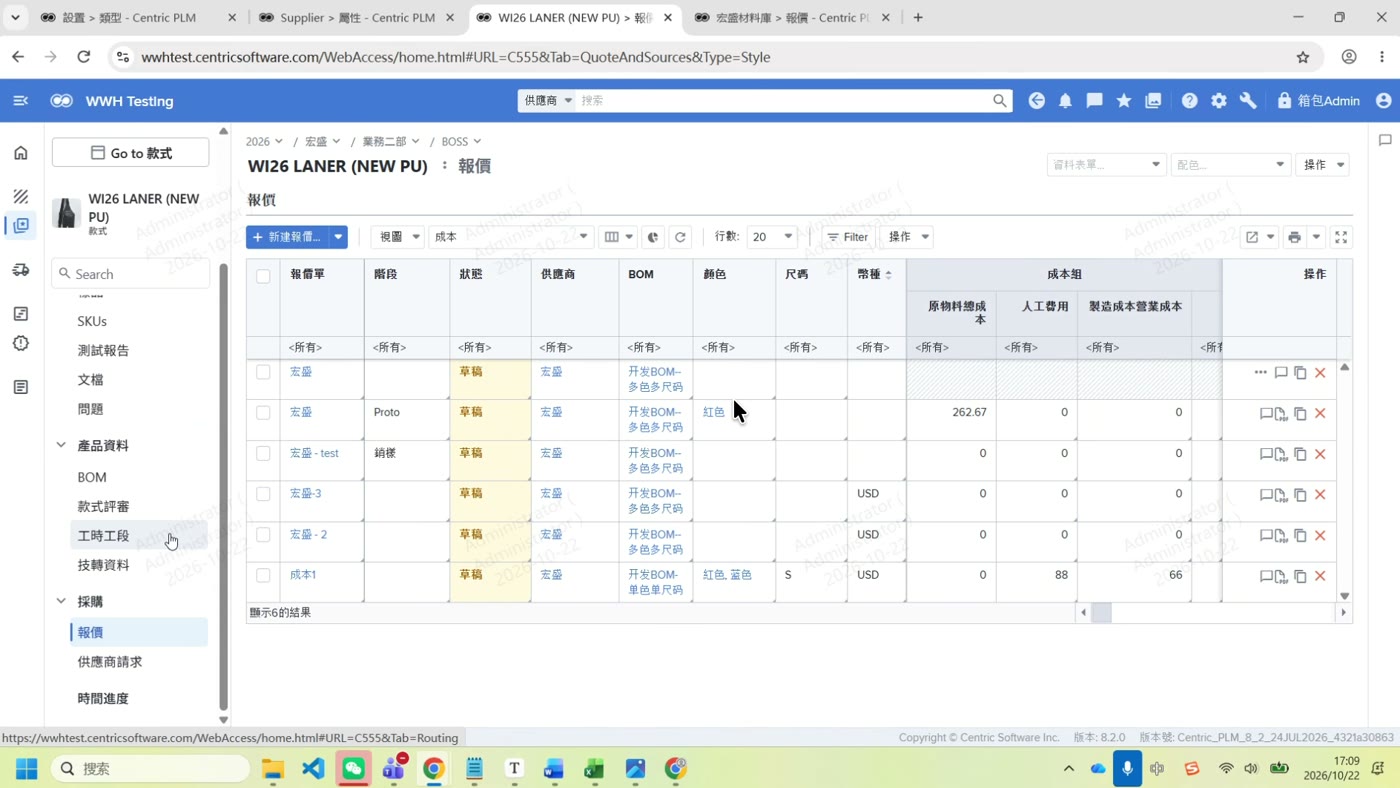Open the 成本 view selector dropdown
Image resolution: width=1400 pixels, height=788 pixels.
(511, 237)
